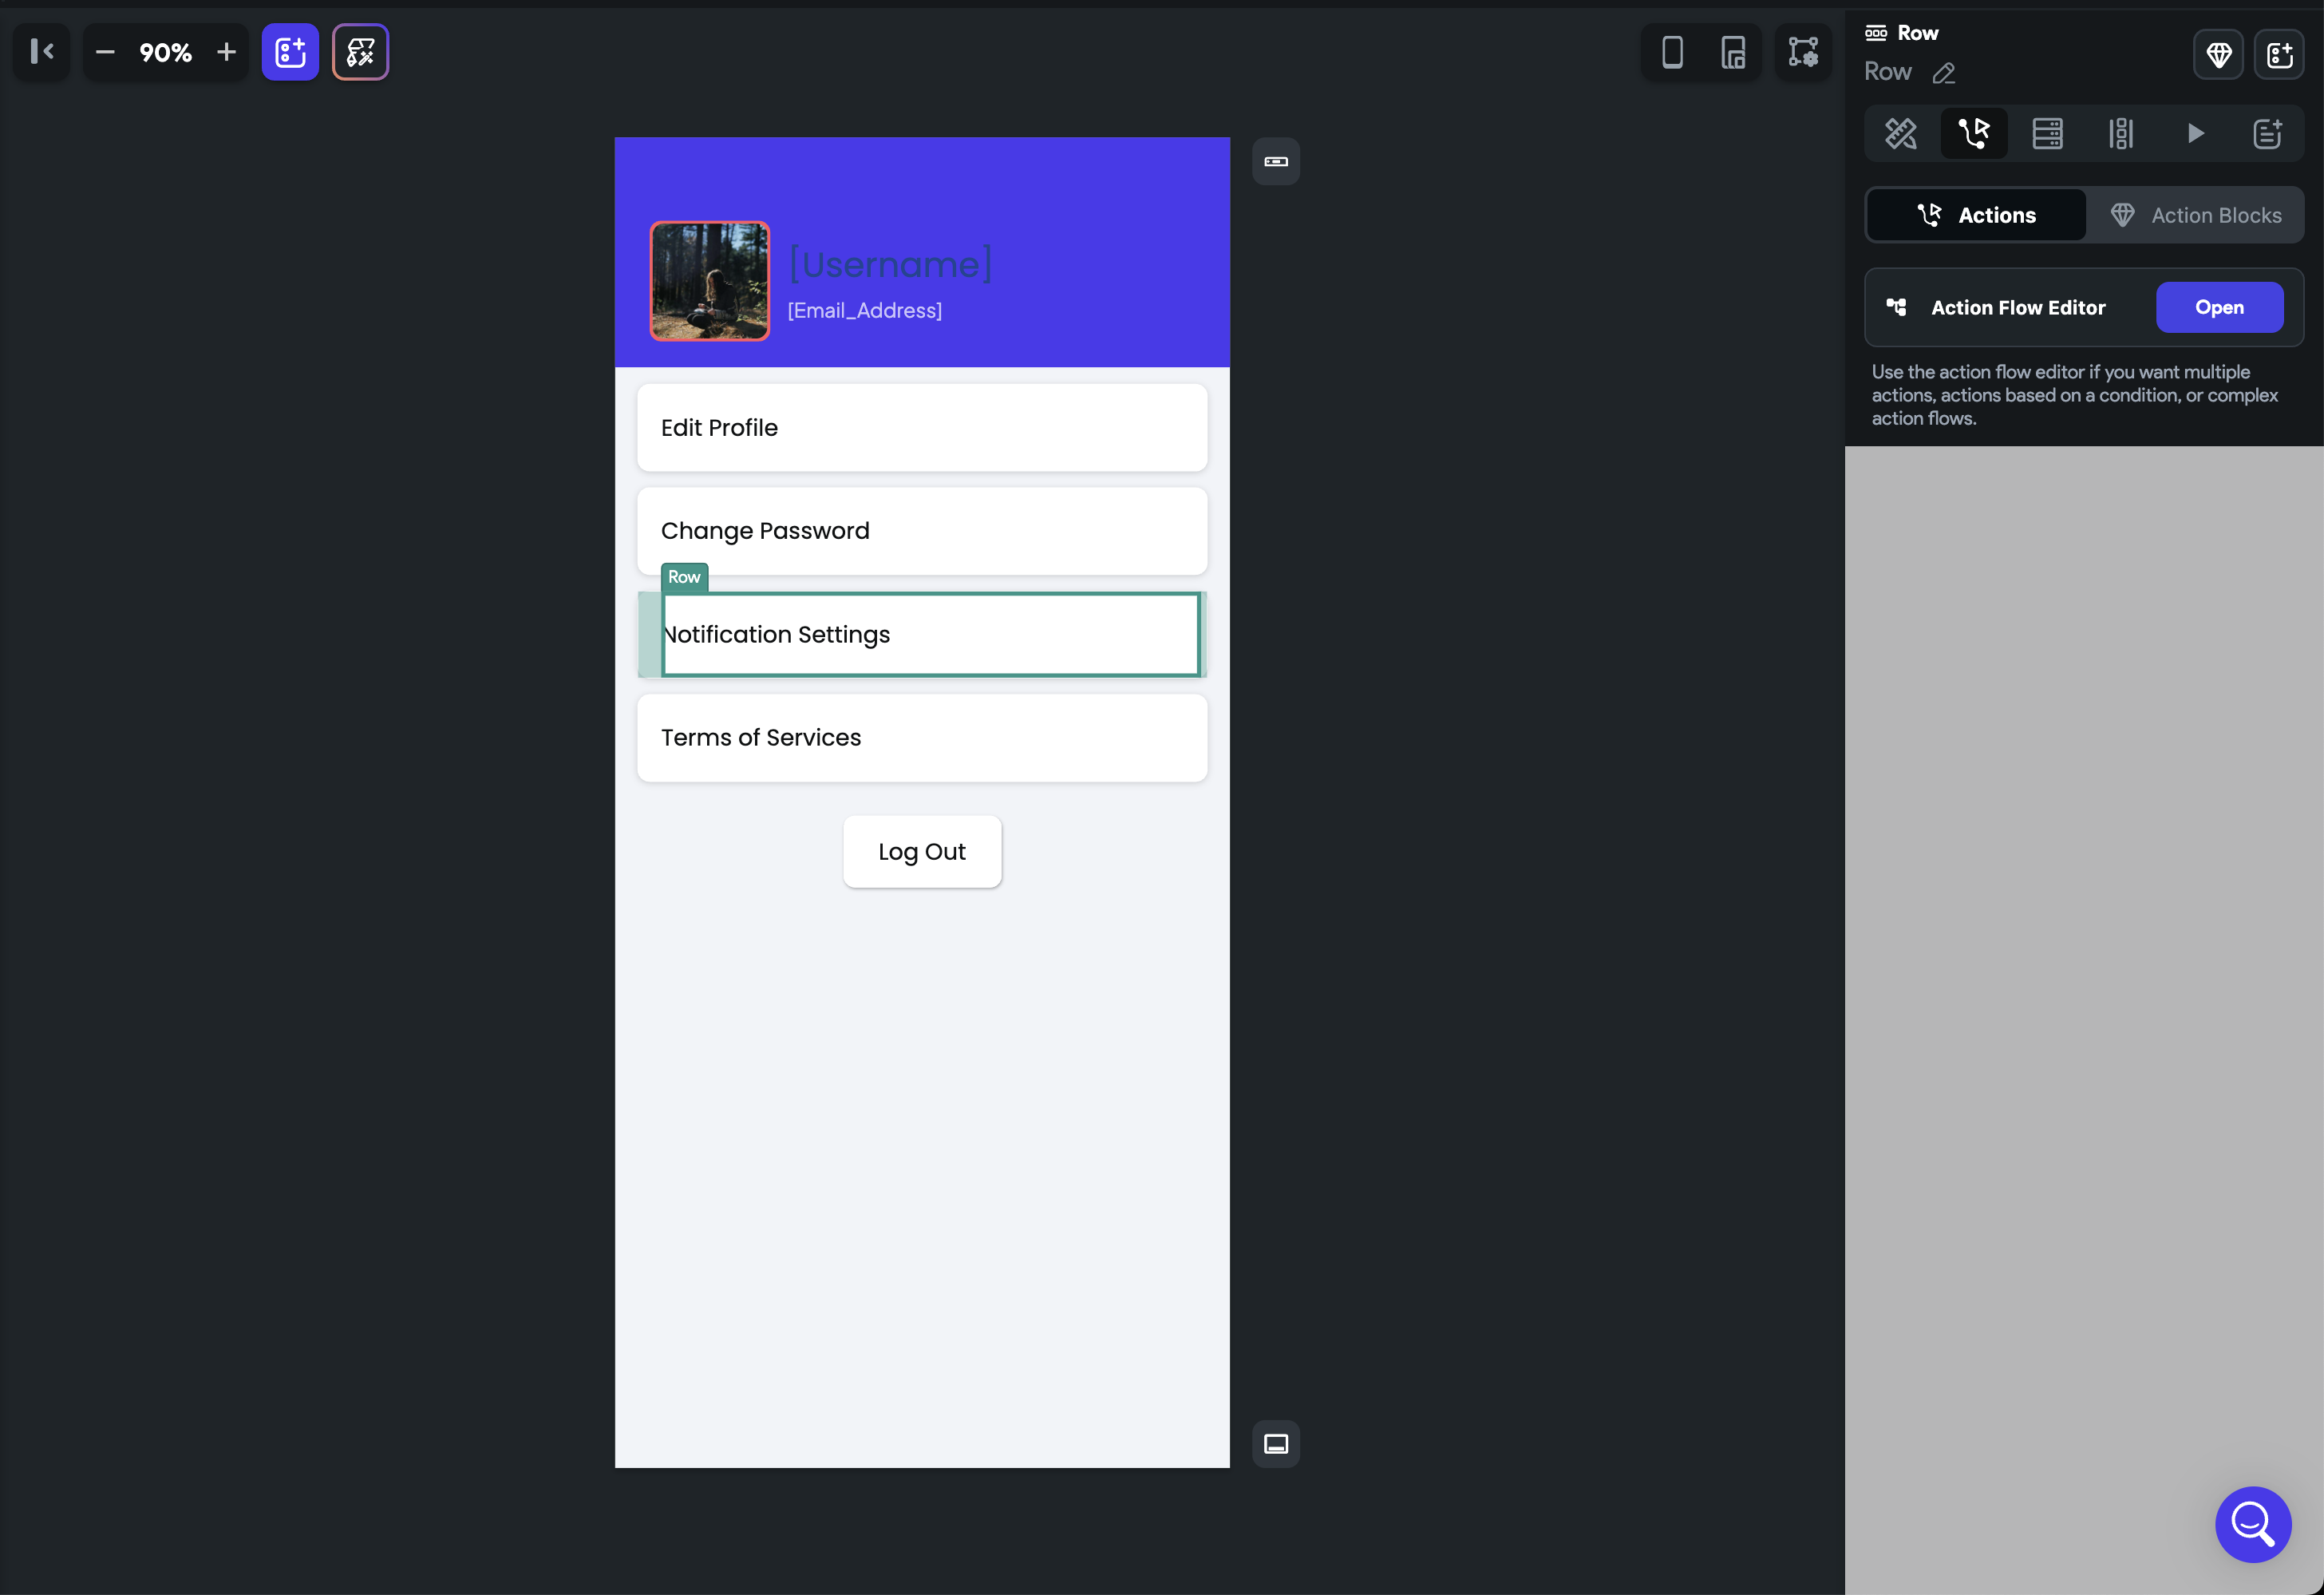Open the Backend Query panel tab
Viewport: 2324px width, 1595px height.
click(x=2048, y=133)
